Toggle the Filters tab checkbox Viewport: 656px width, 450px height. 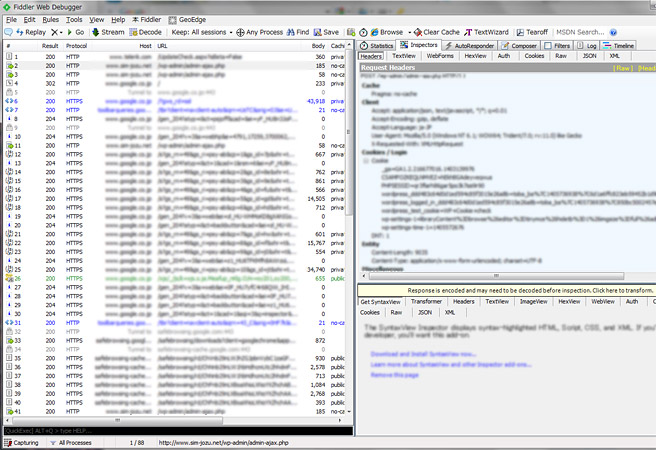pos(548,46)
